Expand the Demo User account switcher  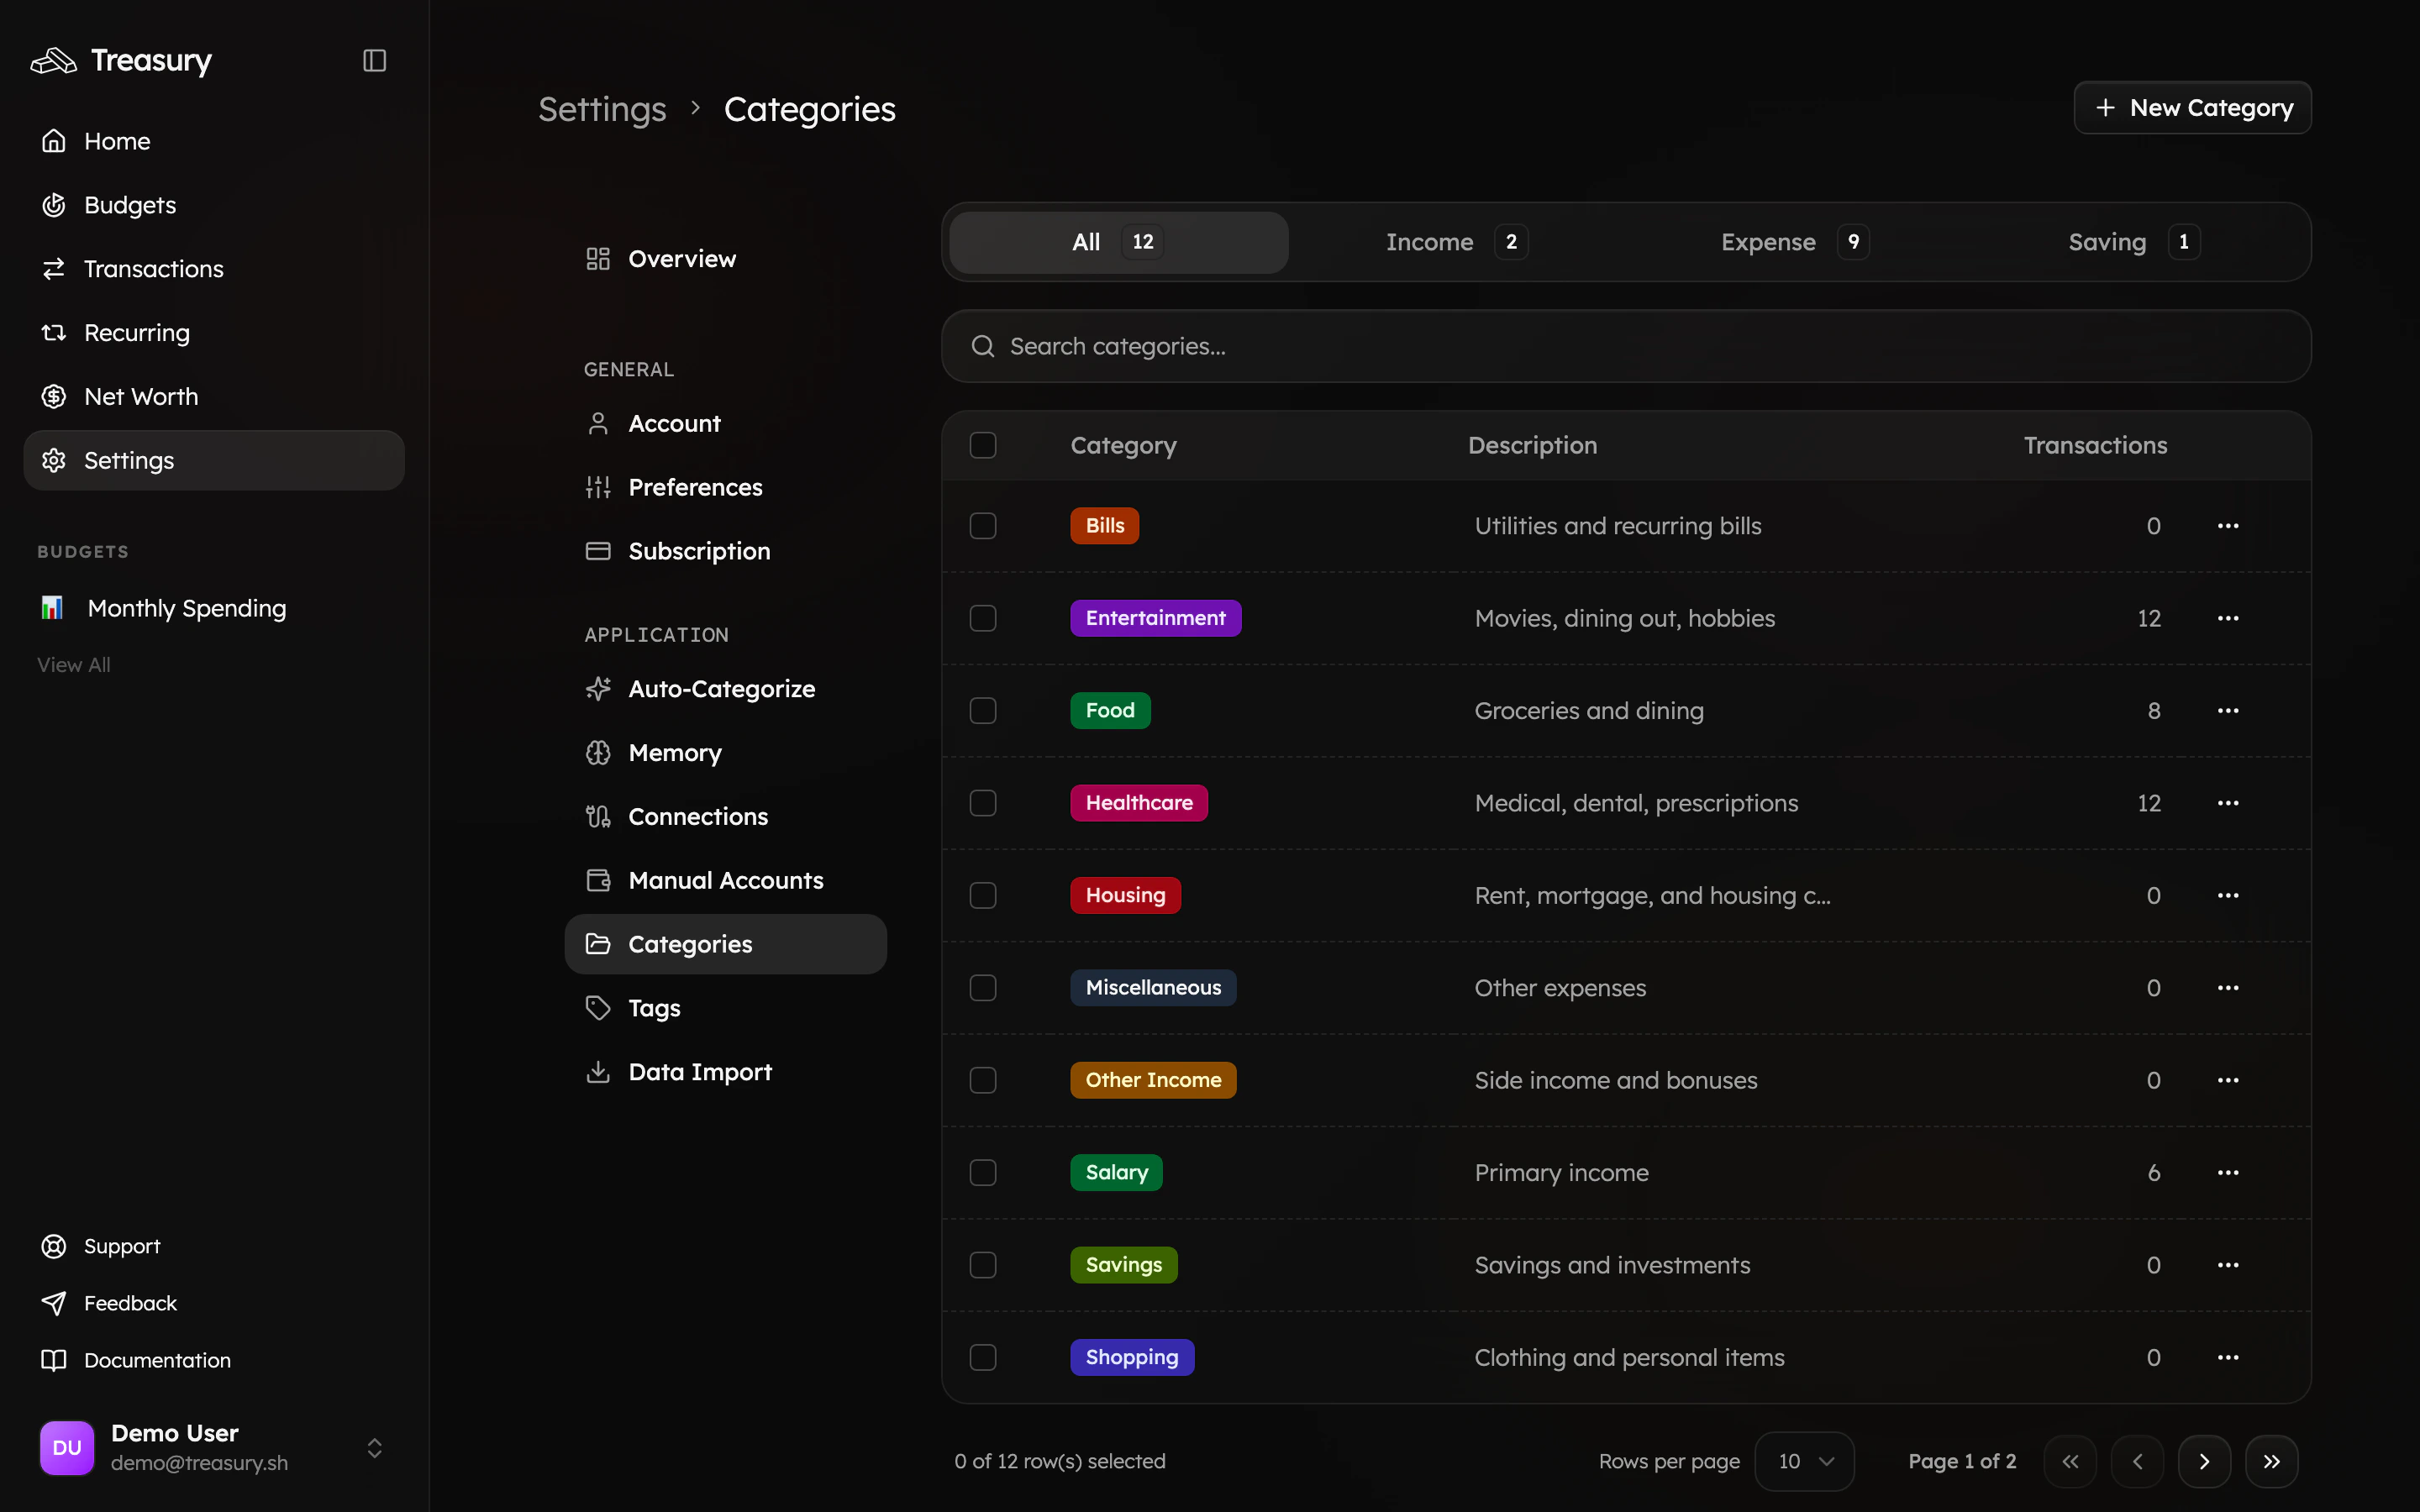[374, 1448]
